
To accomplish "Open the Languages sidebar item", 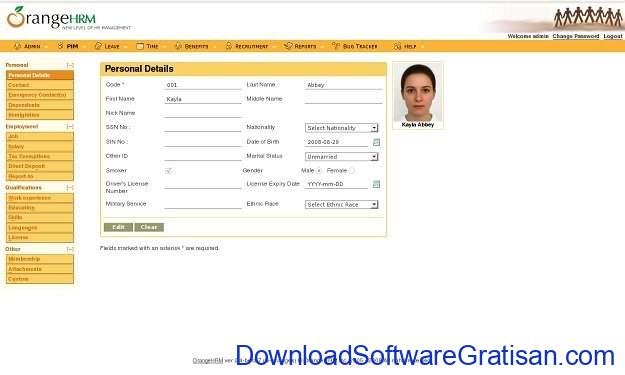I will (40, 228).
